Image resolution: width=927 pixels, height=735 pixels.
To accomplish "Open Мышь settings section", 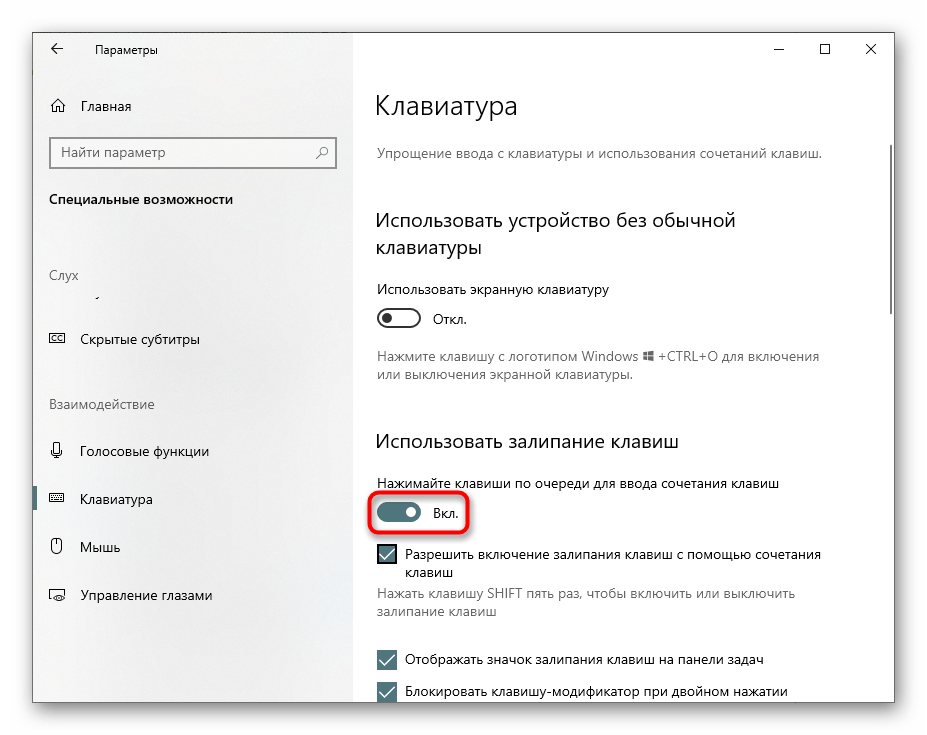I will point(100,547).
